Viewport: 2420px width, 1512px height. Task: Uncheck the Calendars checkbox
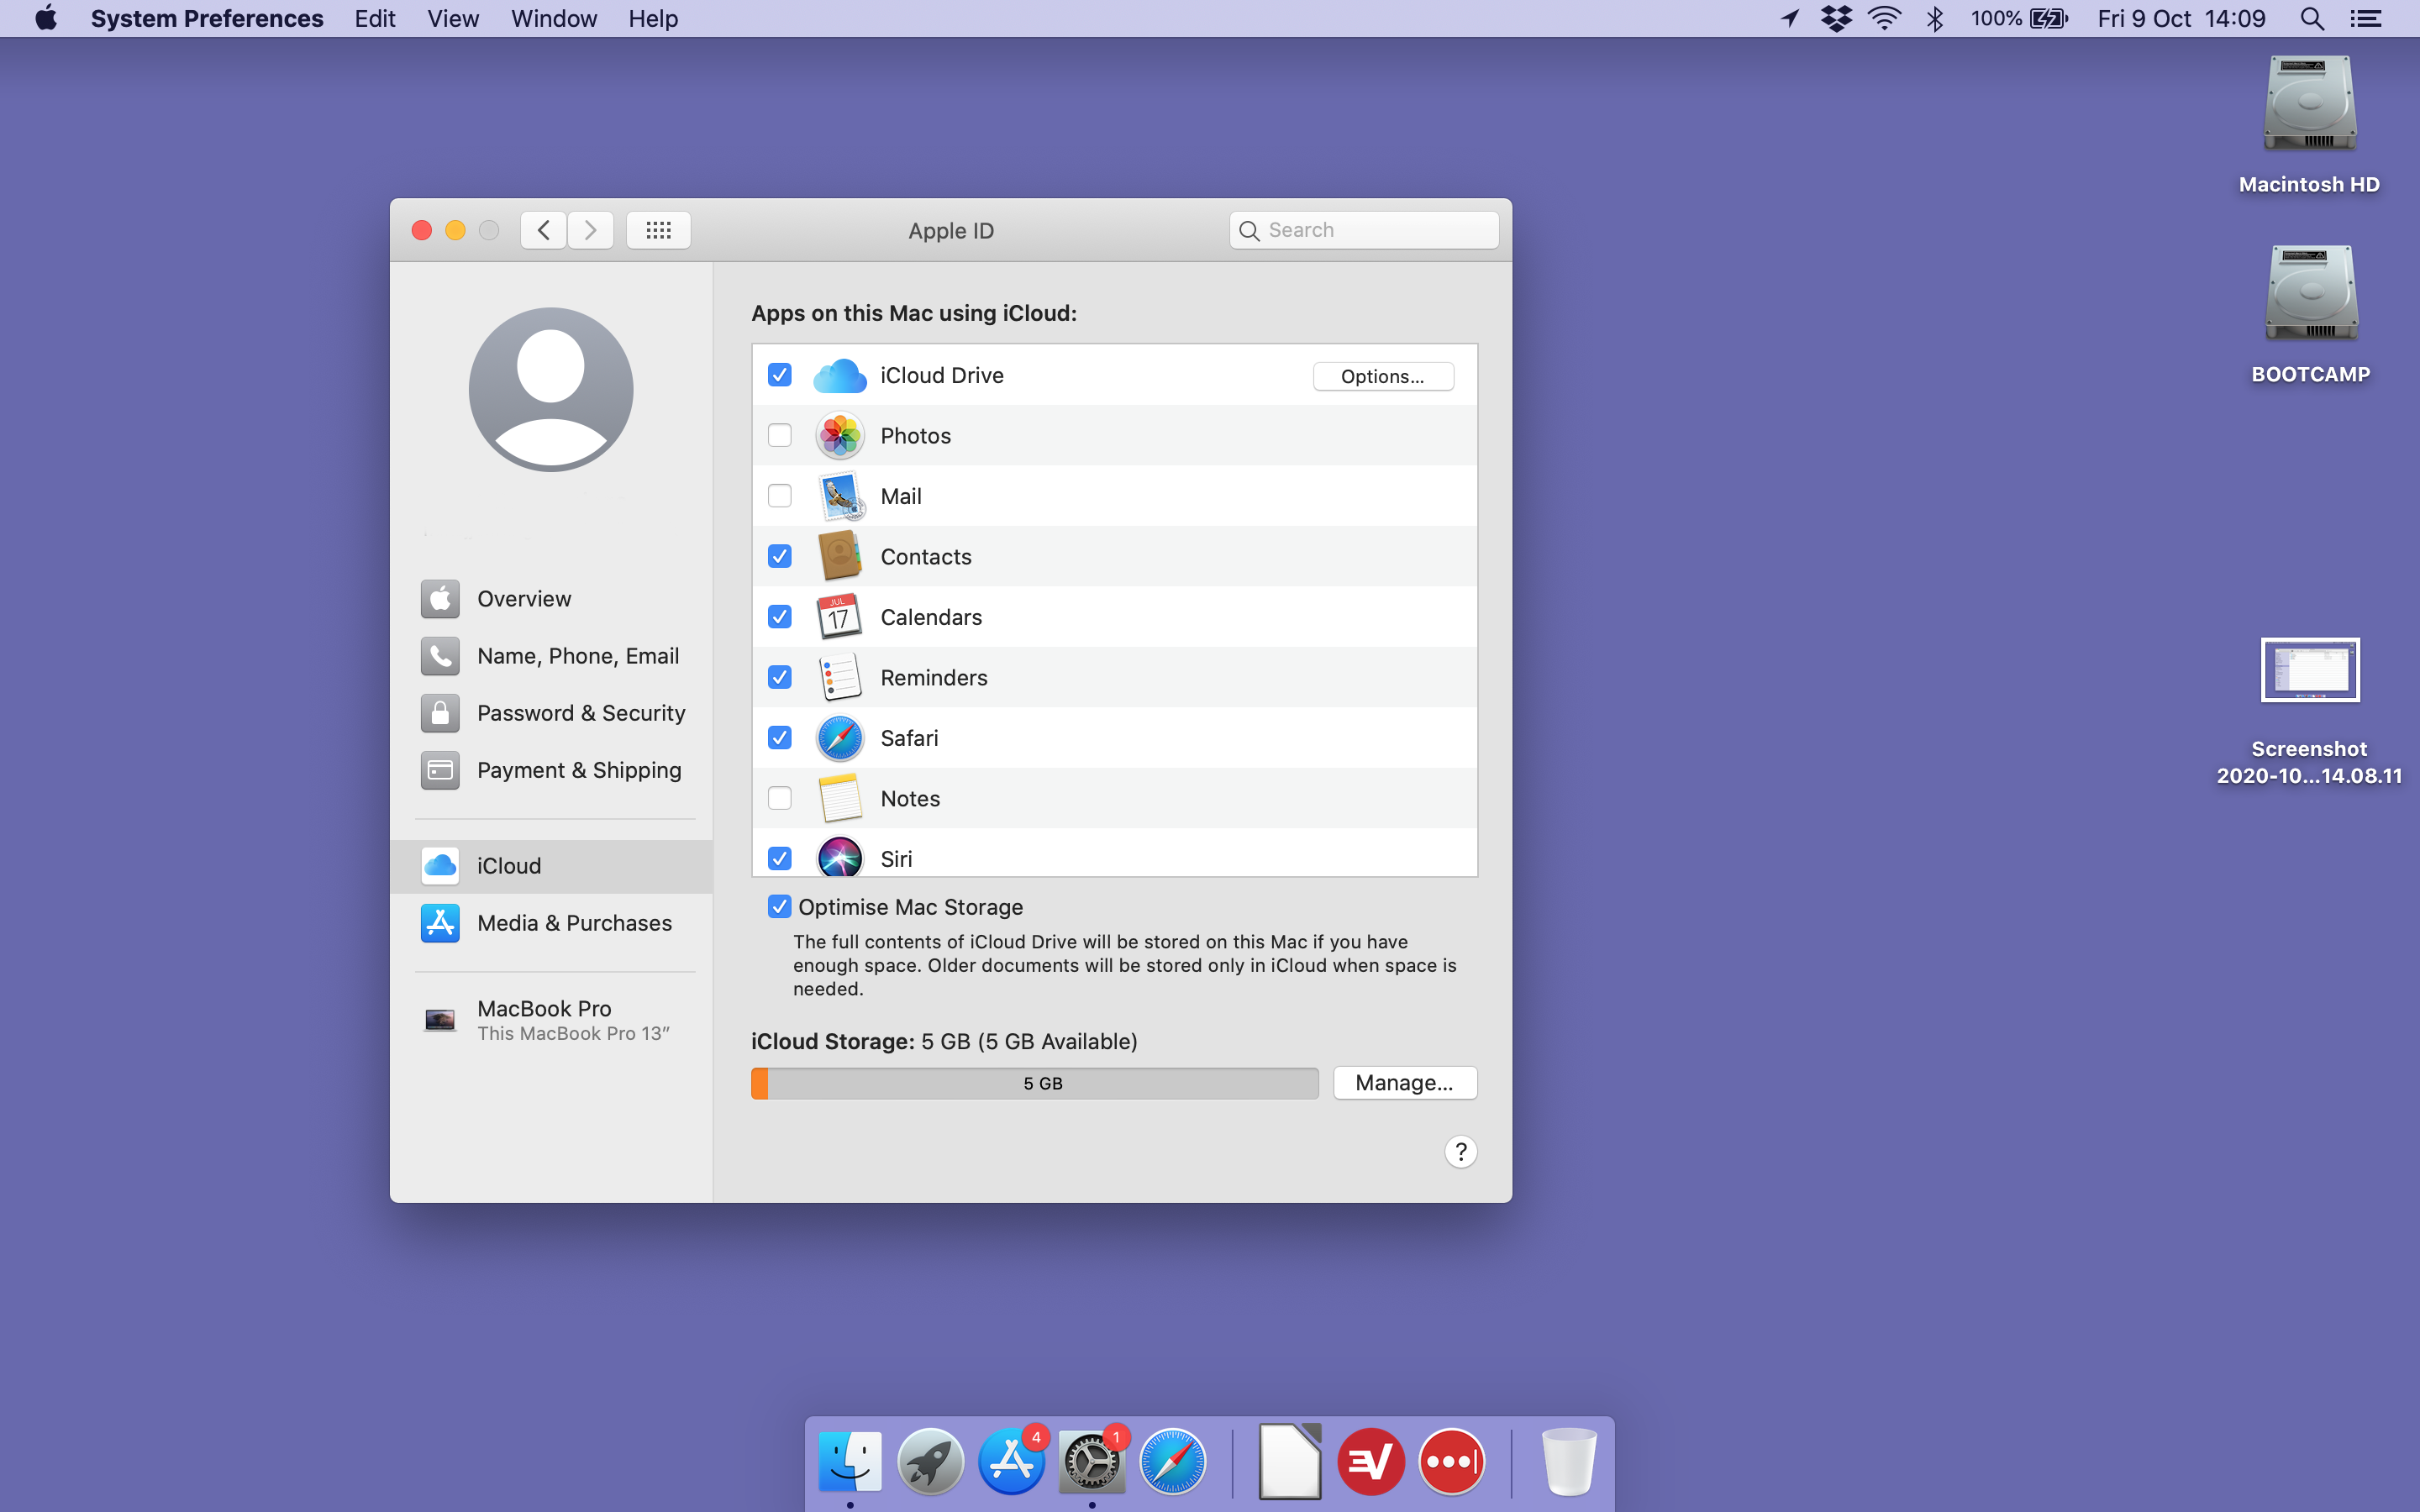click(x=780, y=617)
